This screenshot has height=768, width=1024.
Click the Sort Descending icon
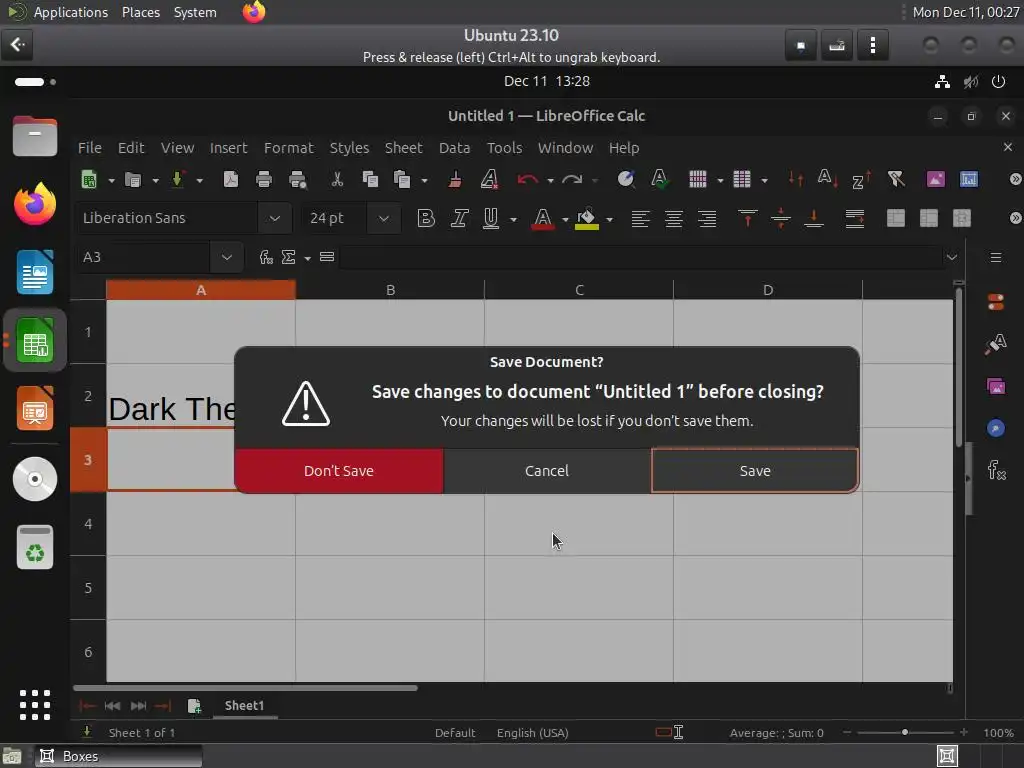click(x=861, y=180)
